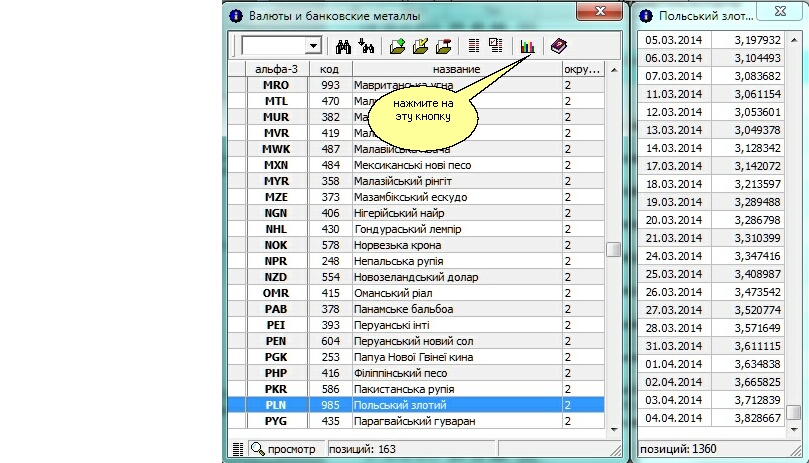Image resolution: width=809 pixels, height=463 pixels.
Task: Click the grid icon in the status bar
Action: pos(238,449)
